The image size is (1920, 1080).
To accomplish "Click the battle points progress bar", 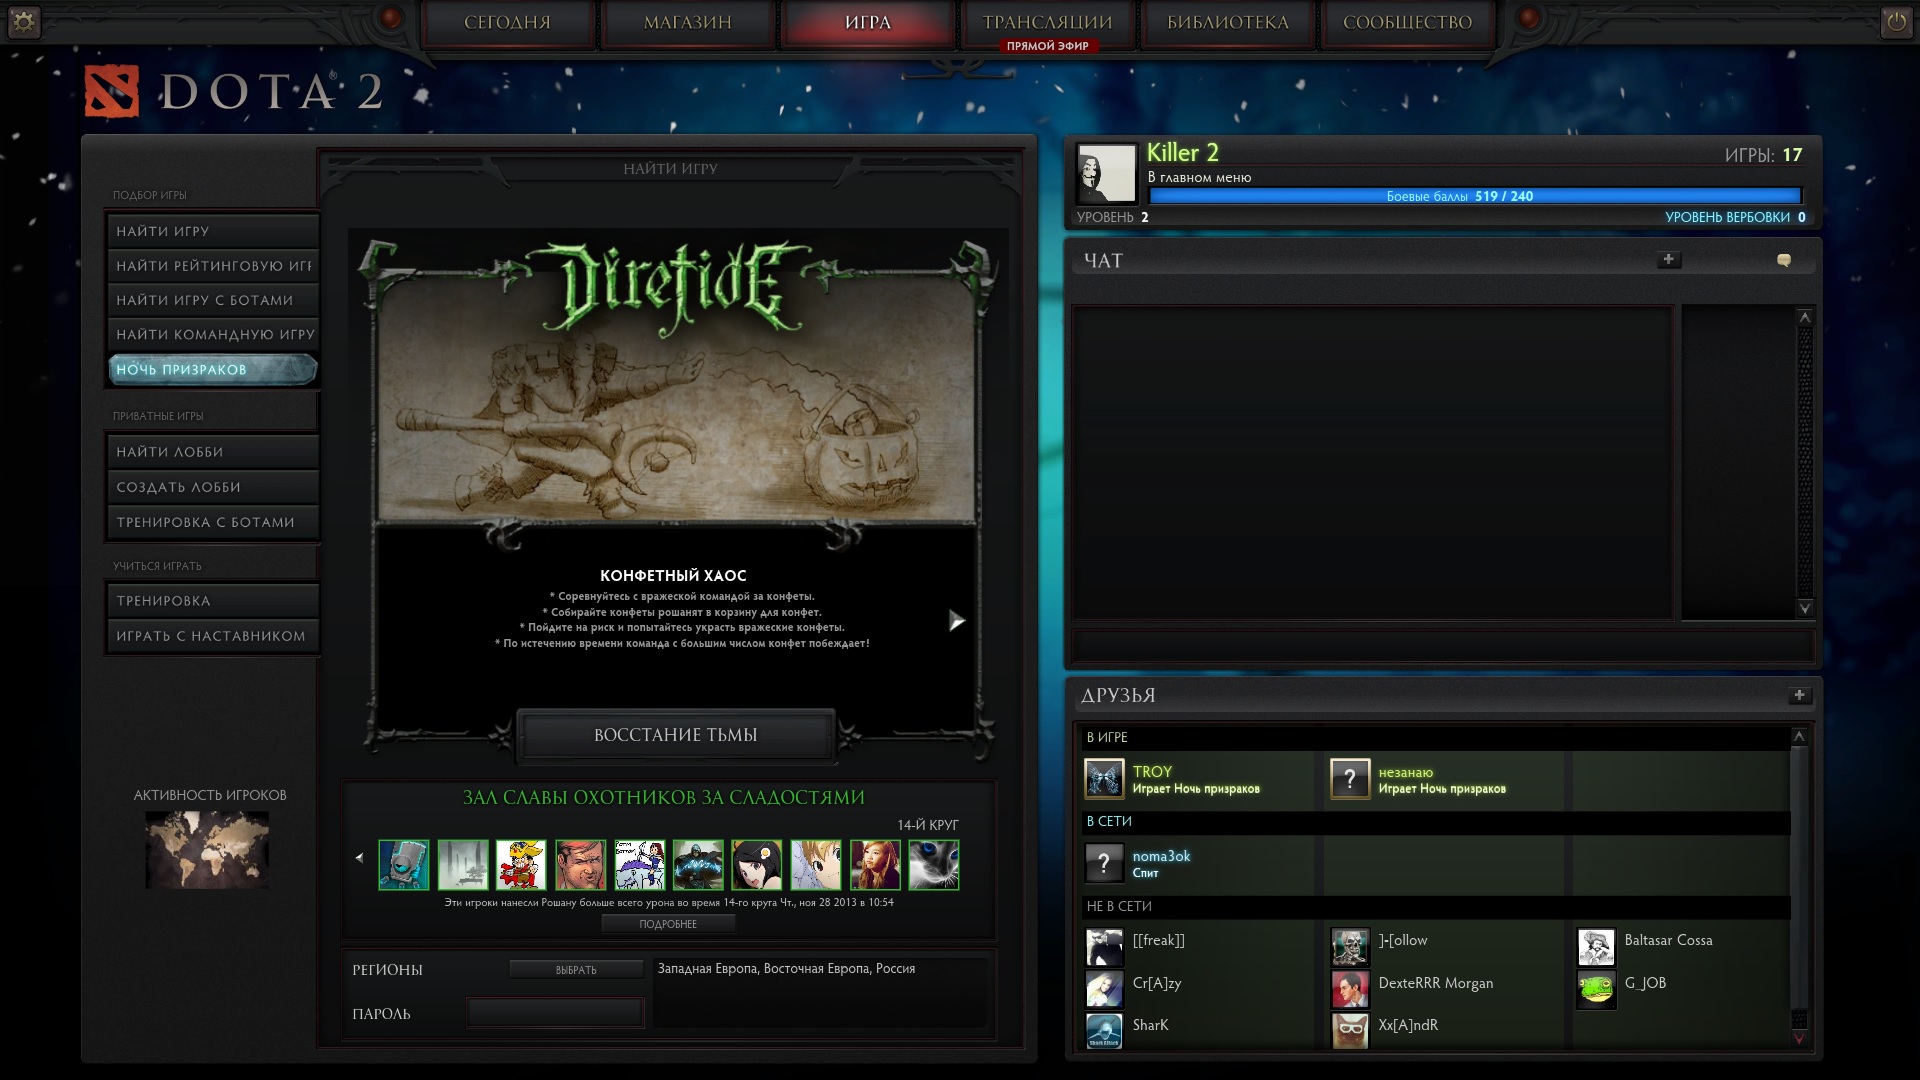I will (1475, 196).
